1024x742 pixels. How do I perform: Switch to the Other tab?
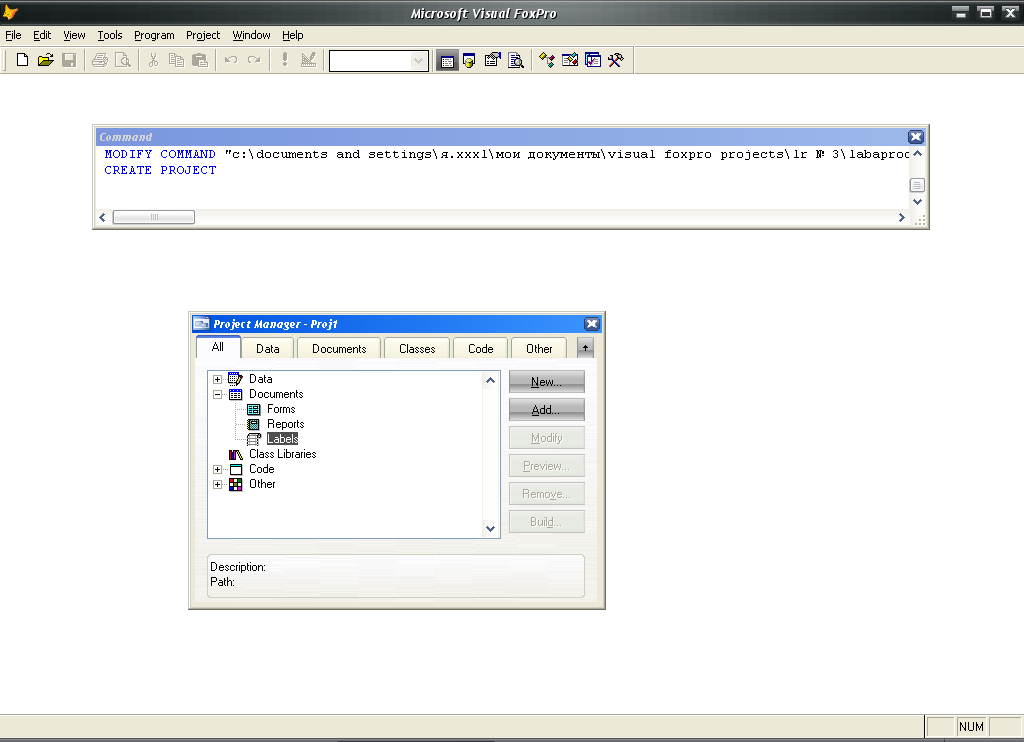[x=539, y=348]
